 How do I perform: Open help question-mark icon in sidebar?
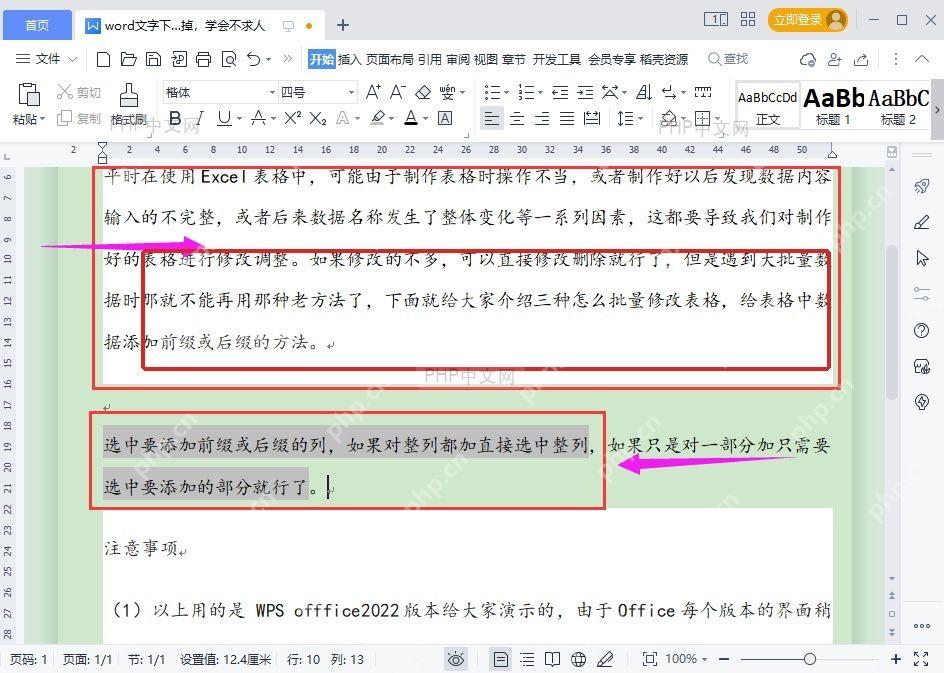pyautogui.click(x=921, y=330)
